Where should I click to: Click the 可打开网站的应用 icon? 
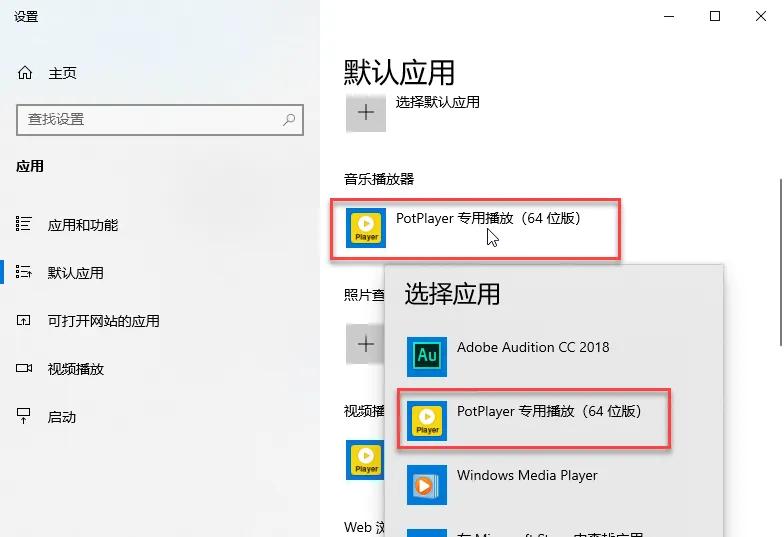[24, 320]
